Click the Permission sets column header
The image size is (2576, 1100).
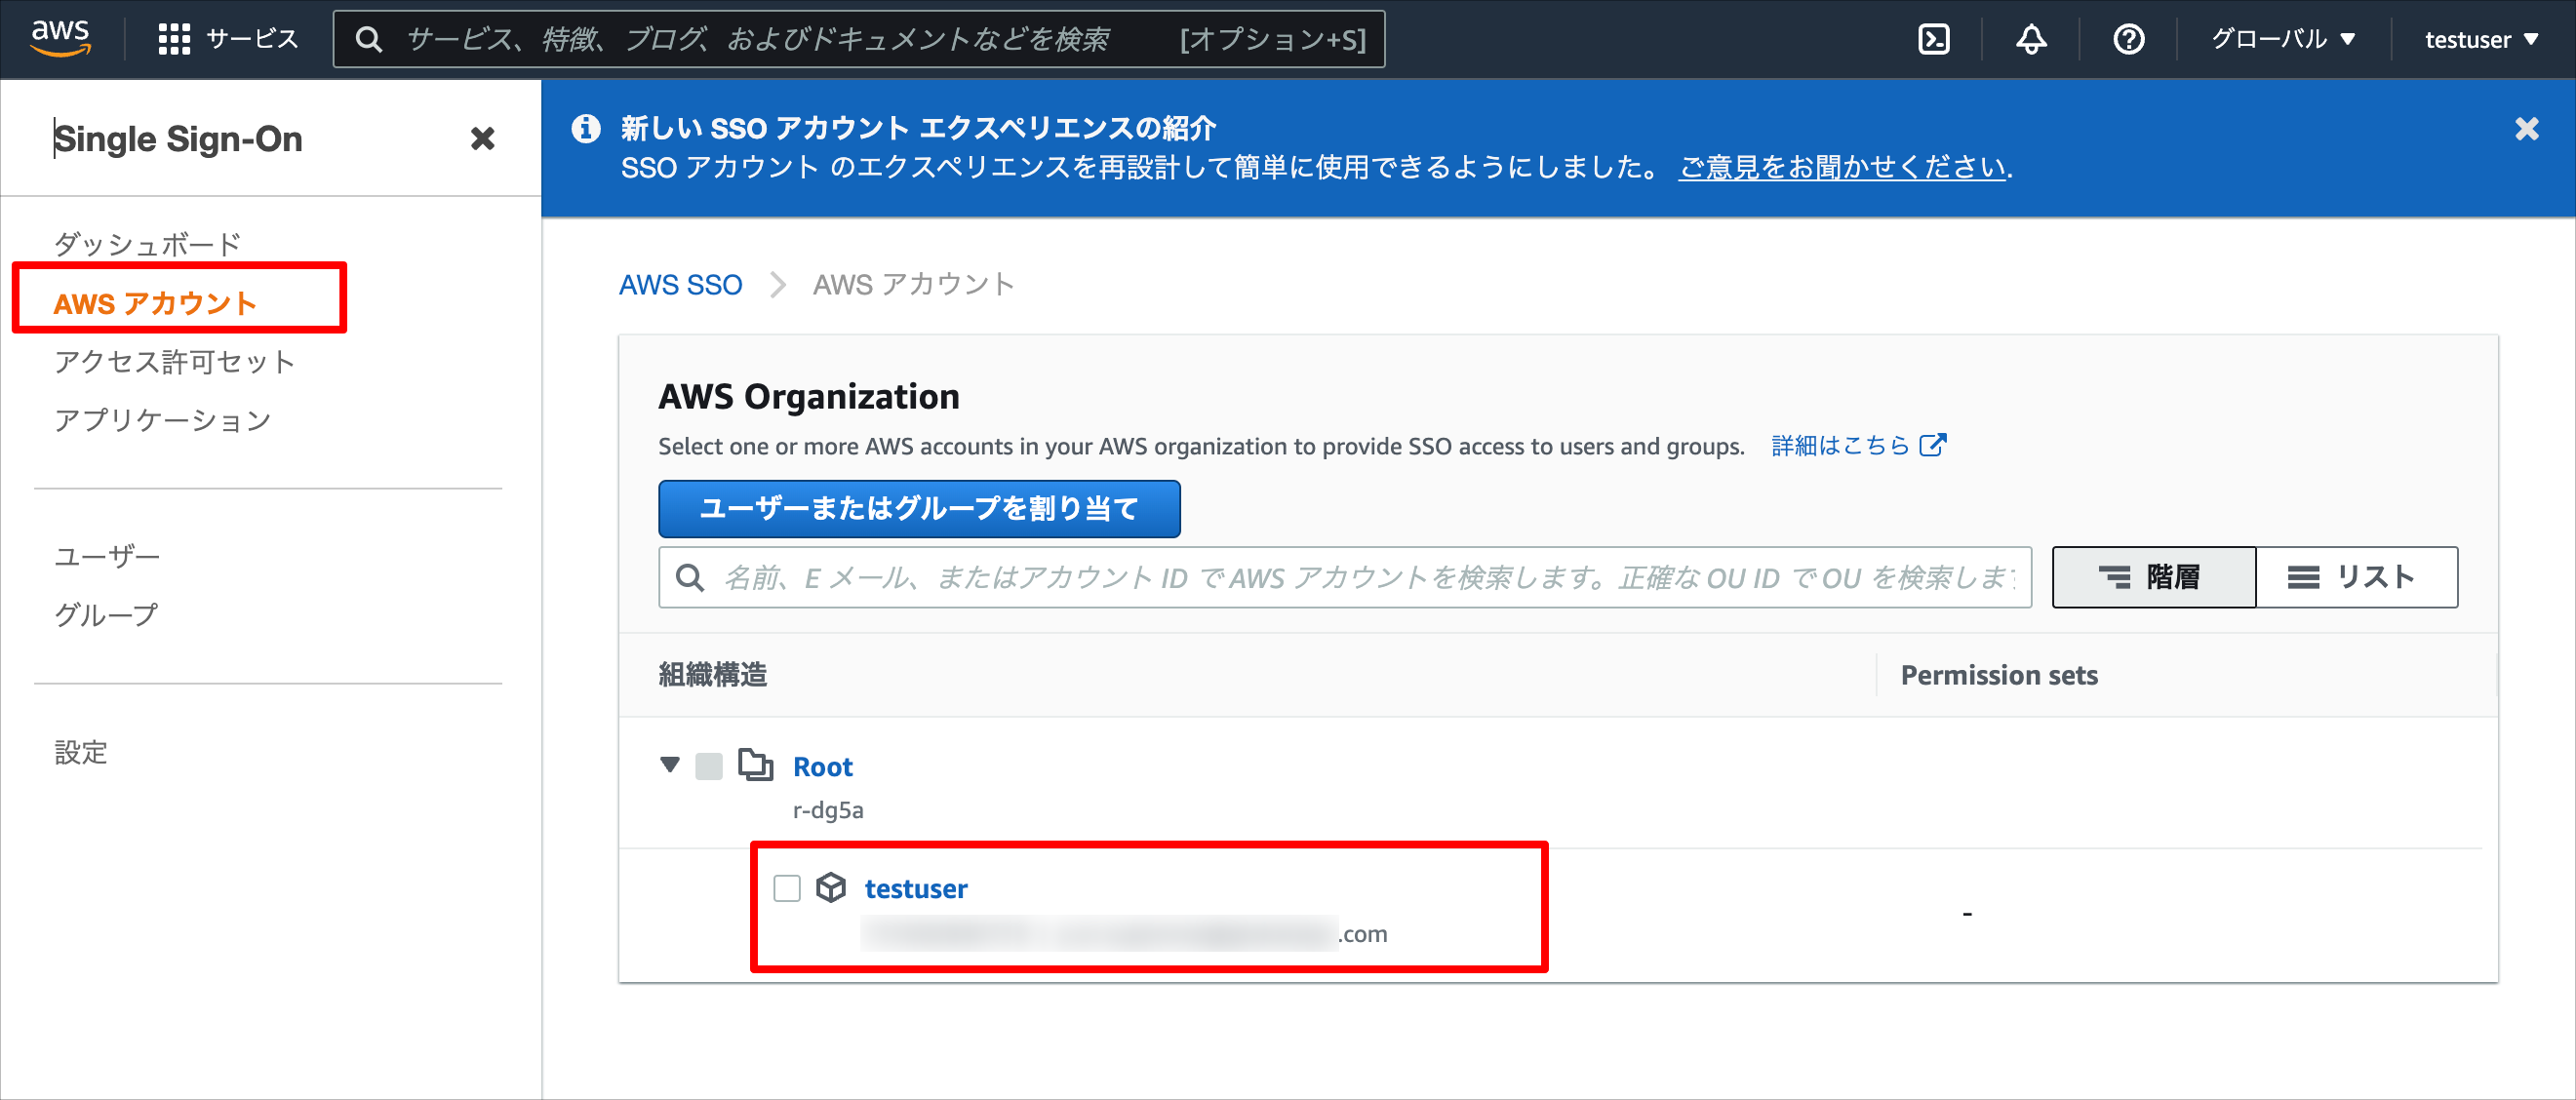pyautogui.click(x=1999, y=675)
